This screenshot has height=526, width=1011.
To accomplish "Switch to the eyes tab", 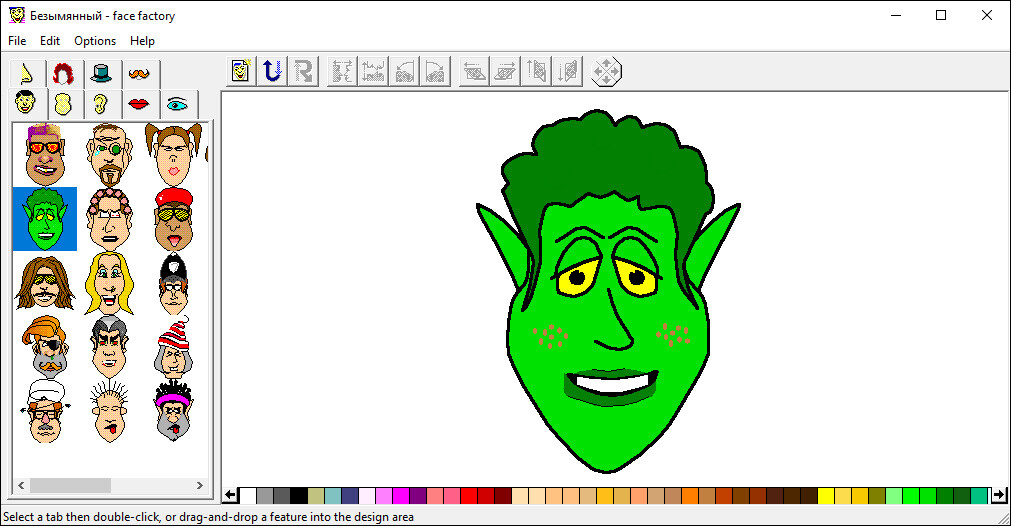I will coord(177,104).
